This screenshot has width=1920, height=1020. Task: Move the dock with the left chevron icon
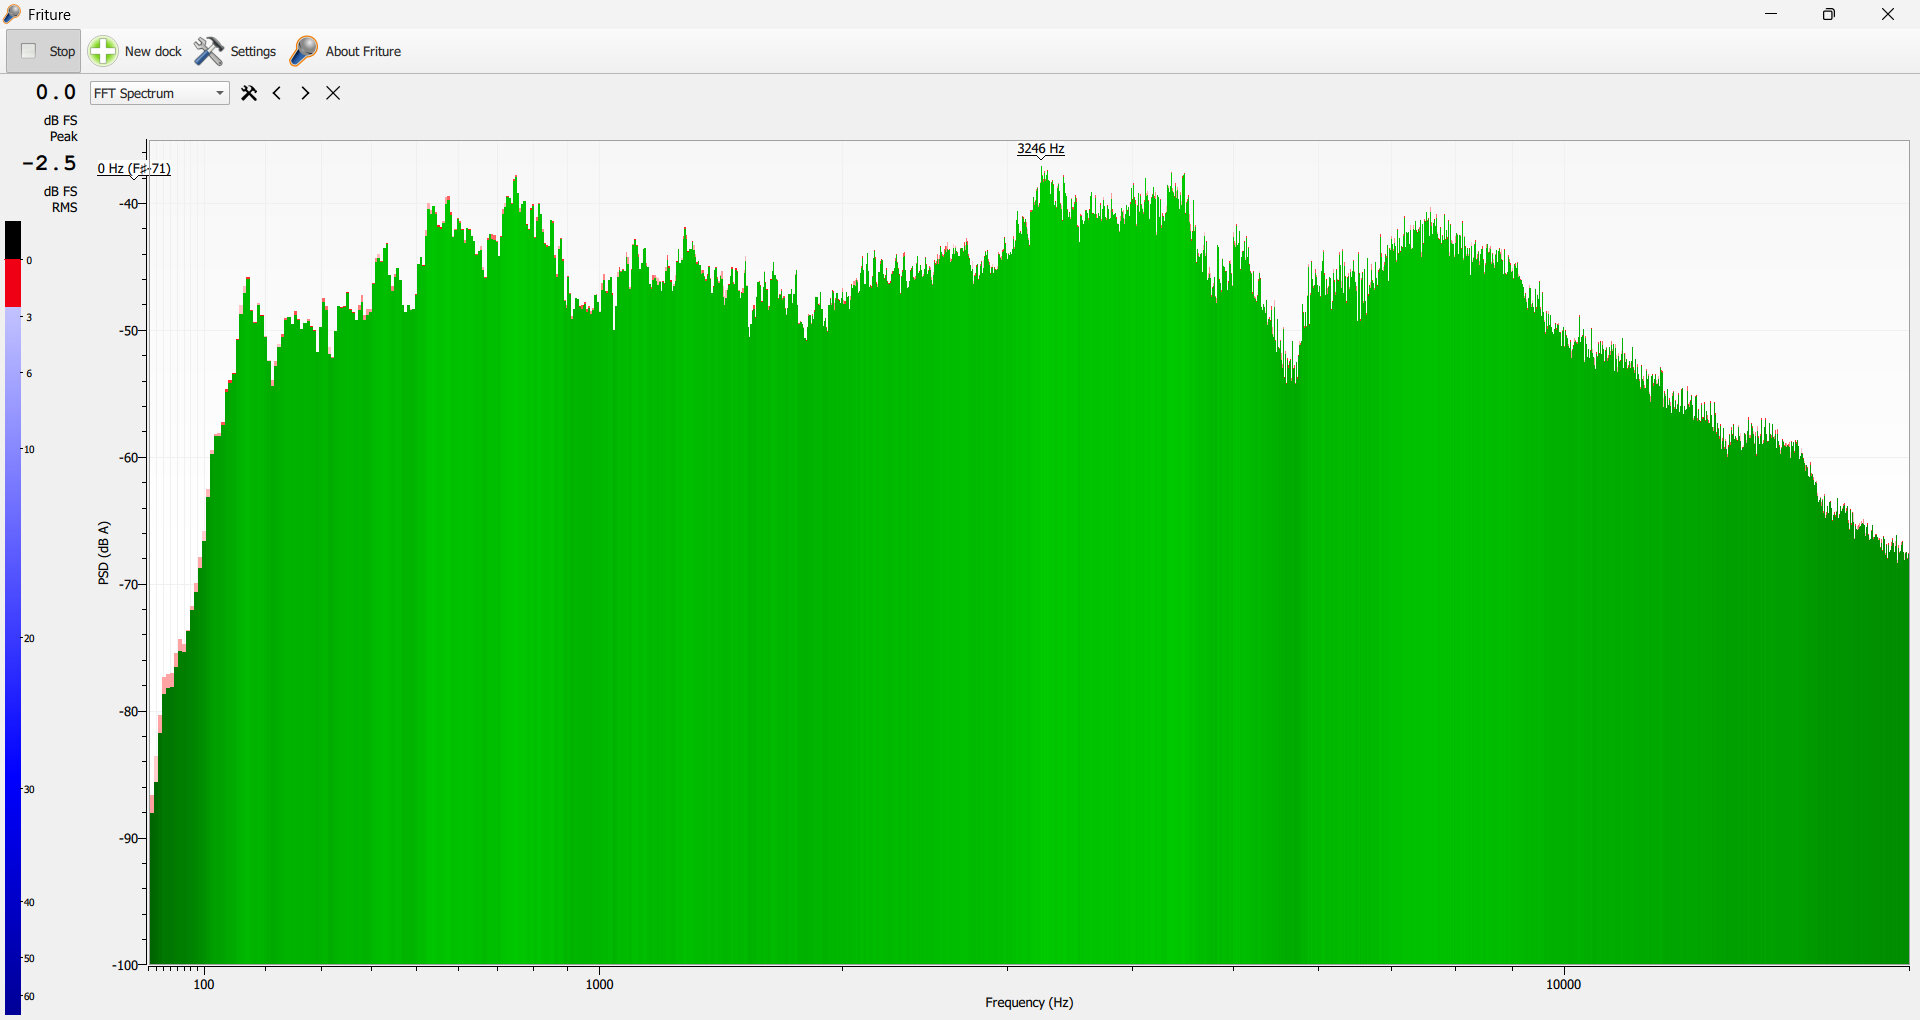277,93
